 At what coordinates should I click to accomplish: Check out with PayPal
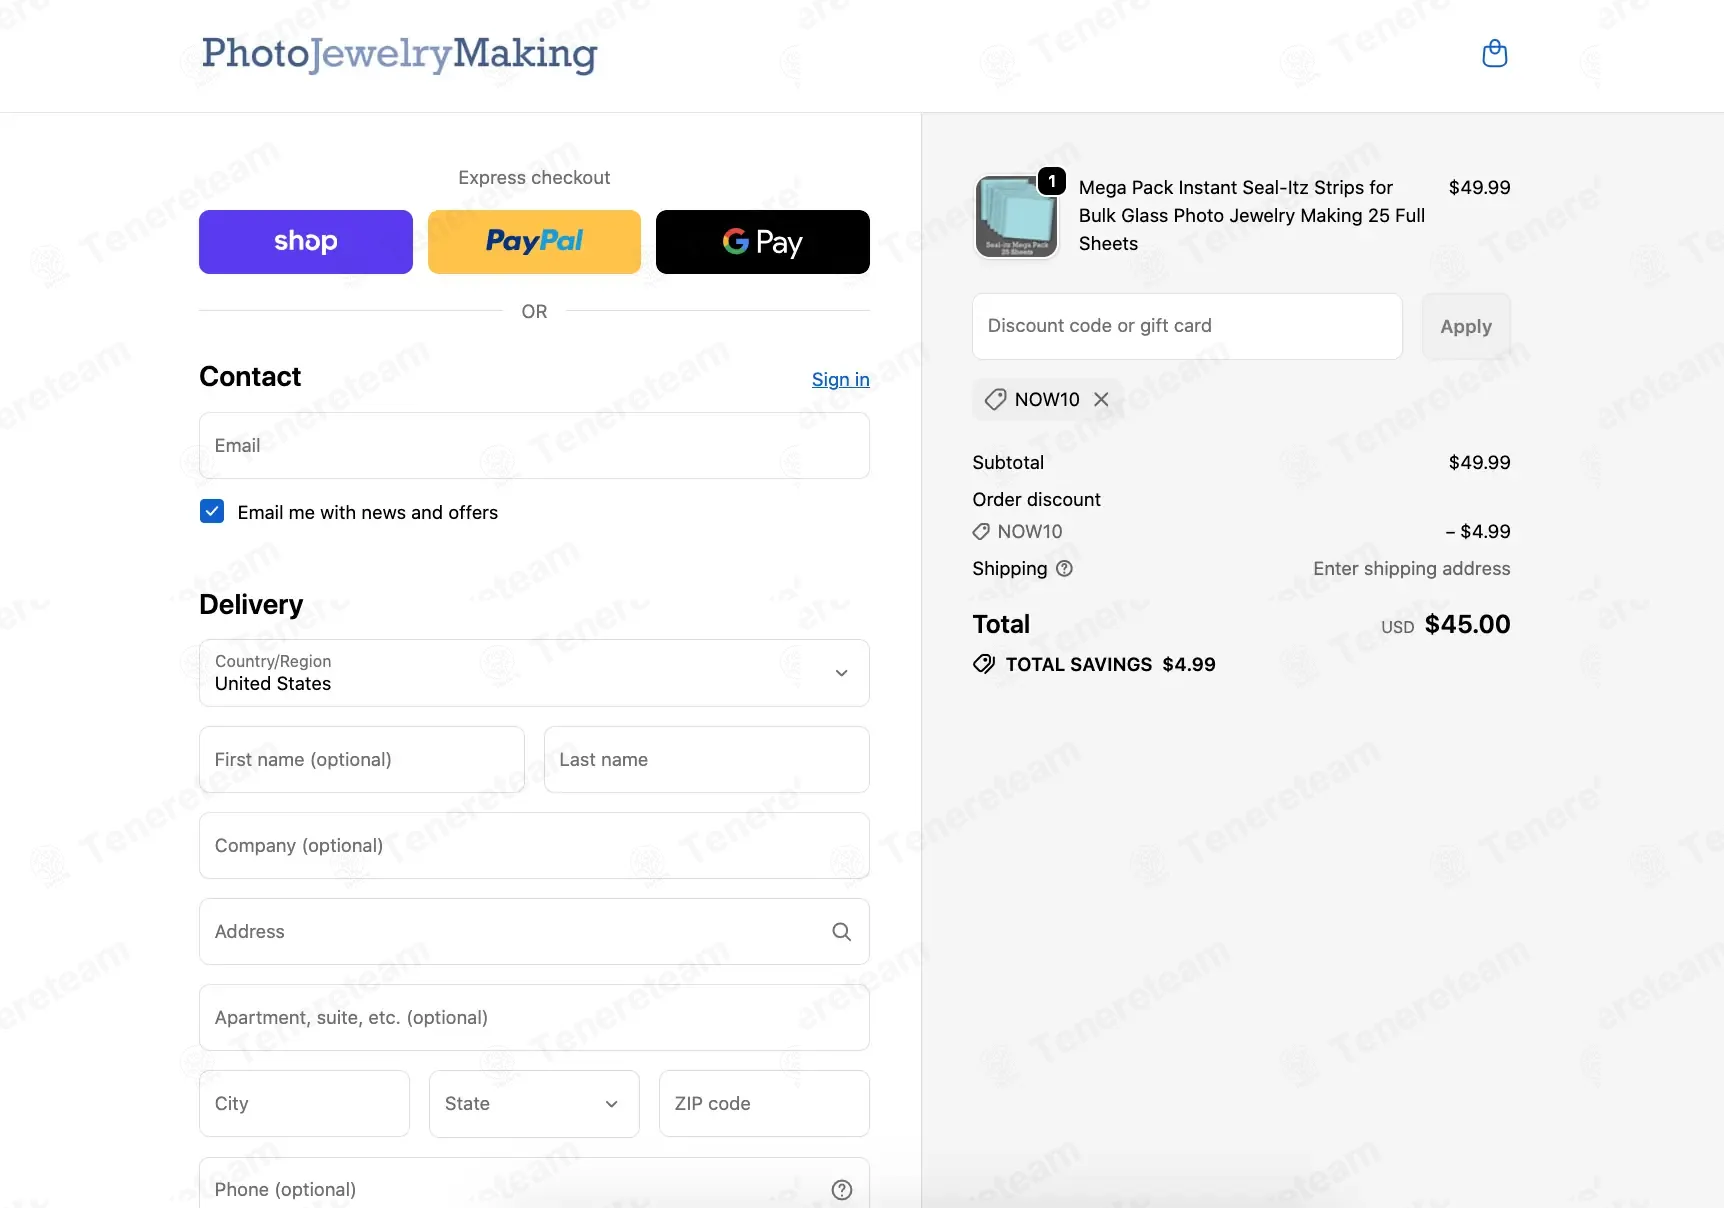(534, 242)
